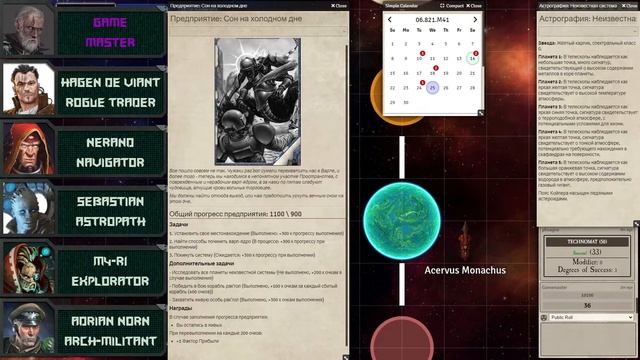Click the note badge on day 10

point(422,53)
